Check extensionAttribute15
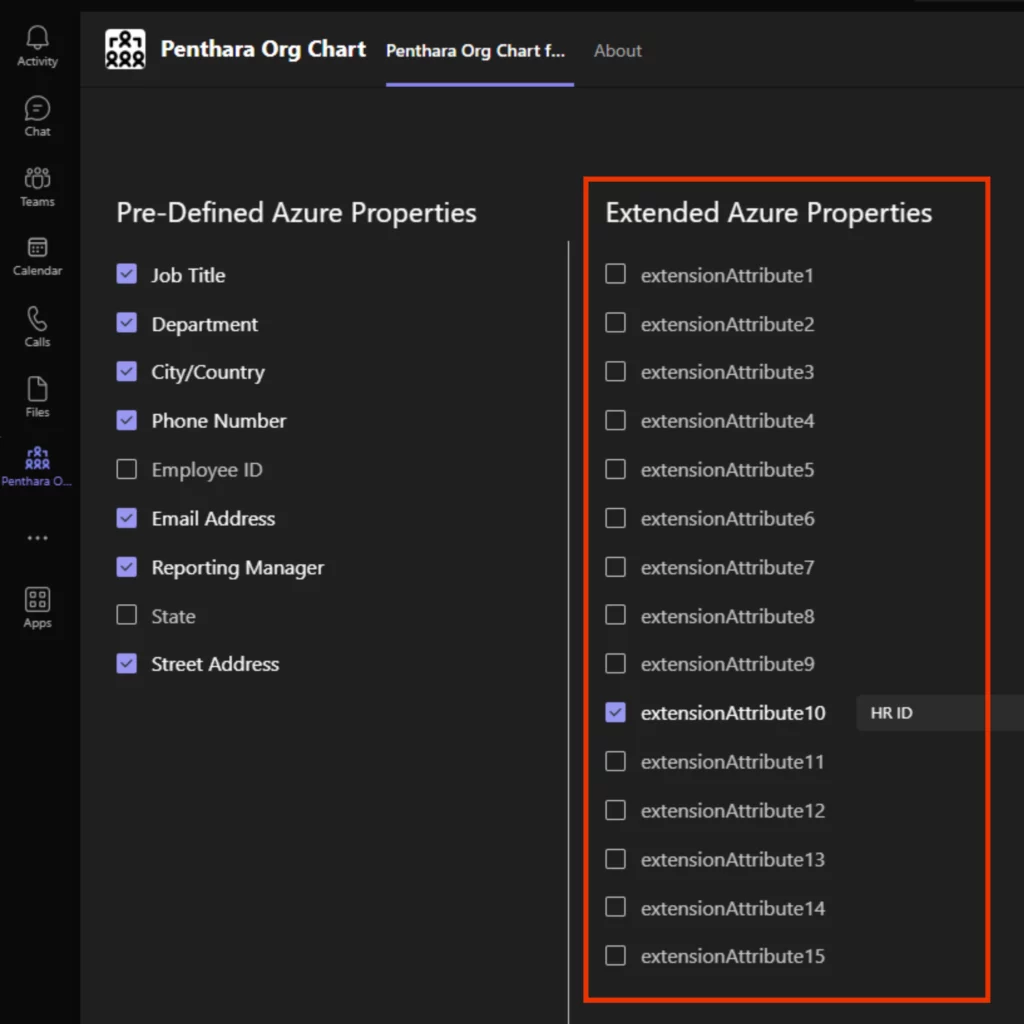Image resolution: width=1024 pixels, height=1024 pixels. (x=615, y=955)
